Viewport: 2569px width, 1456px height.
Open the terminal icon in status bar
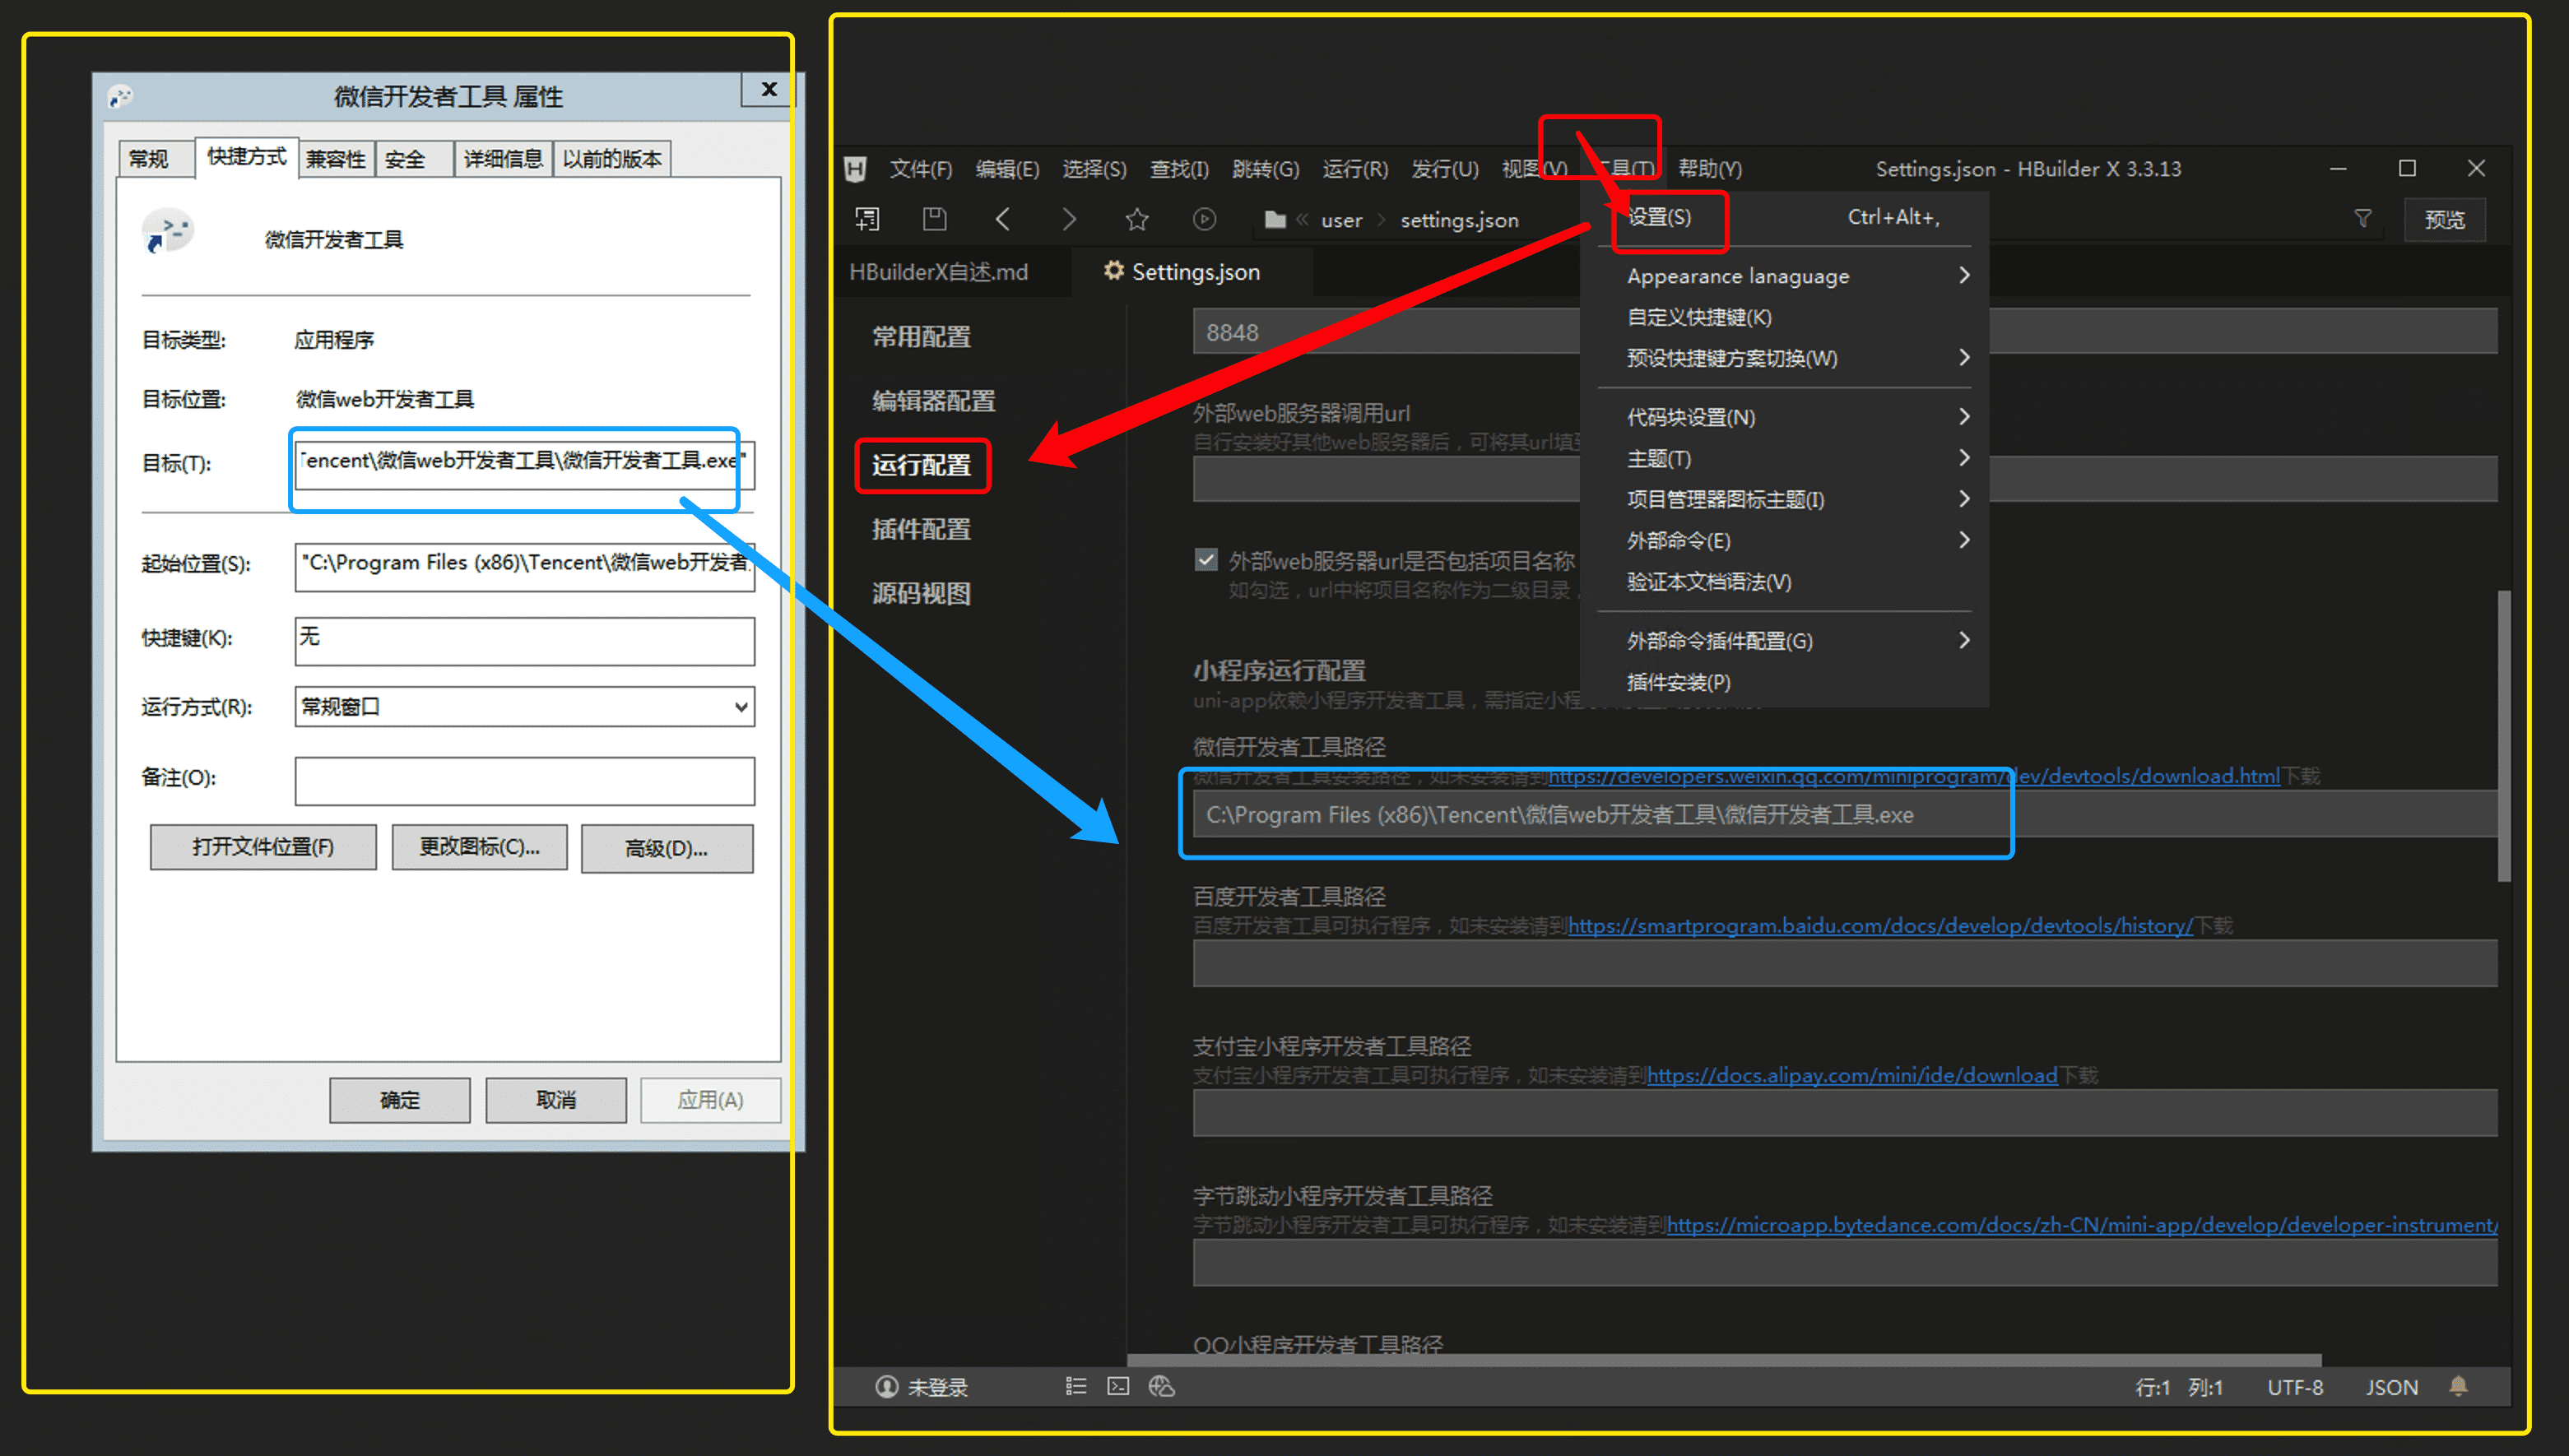(1119, 1386)
